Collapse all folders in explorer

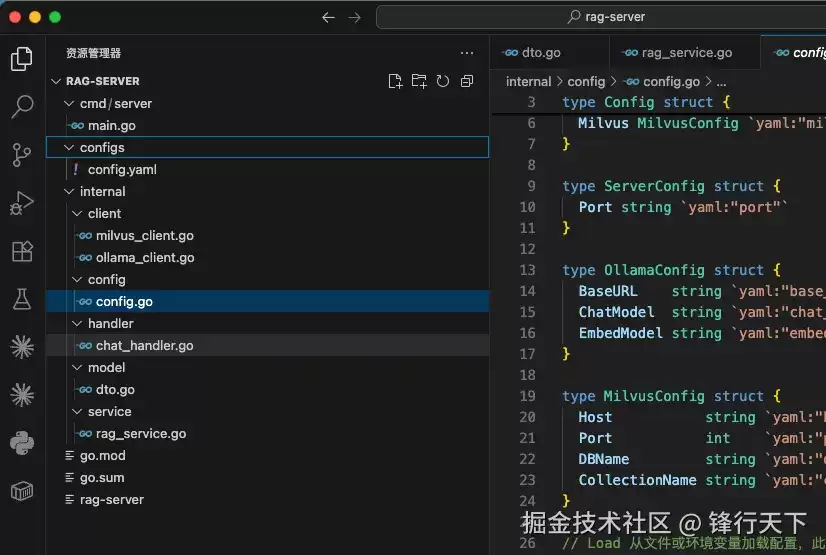(467, 81)
